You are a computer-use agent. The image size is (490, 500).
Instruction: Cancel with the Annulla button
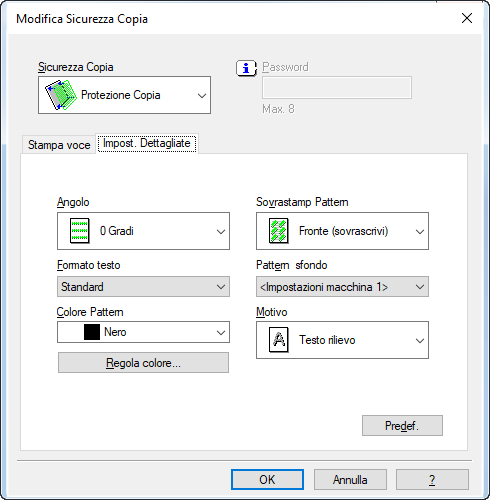(x=350, y=480)
